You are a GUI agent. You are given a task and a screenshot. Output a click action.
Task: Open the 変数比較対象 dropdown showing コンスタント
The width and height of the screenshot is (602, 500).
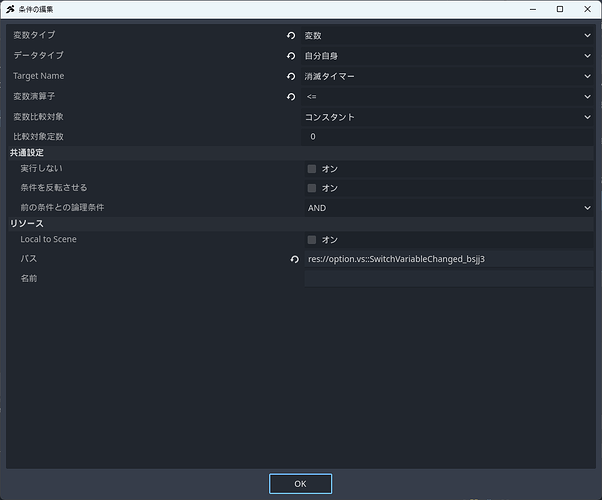point(448,117)
